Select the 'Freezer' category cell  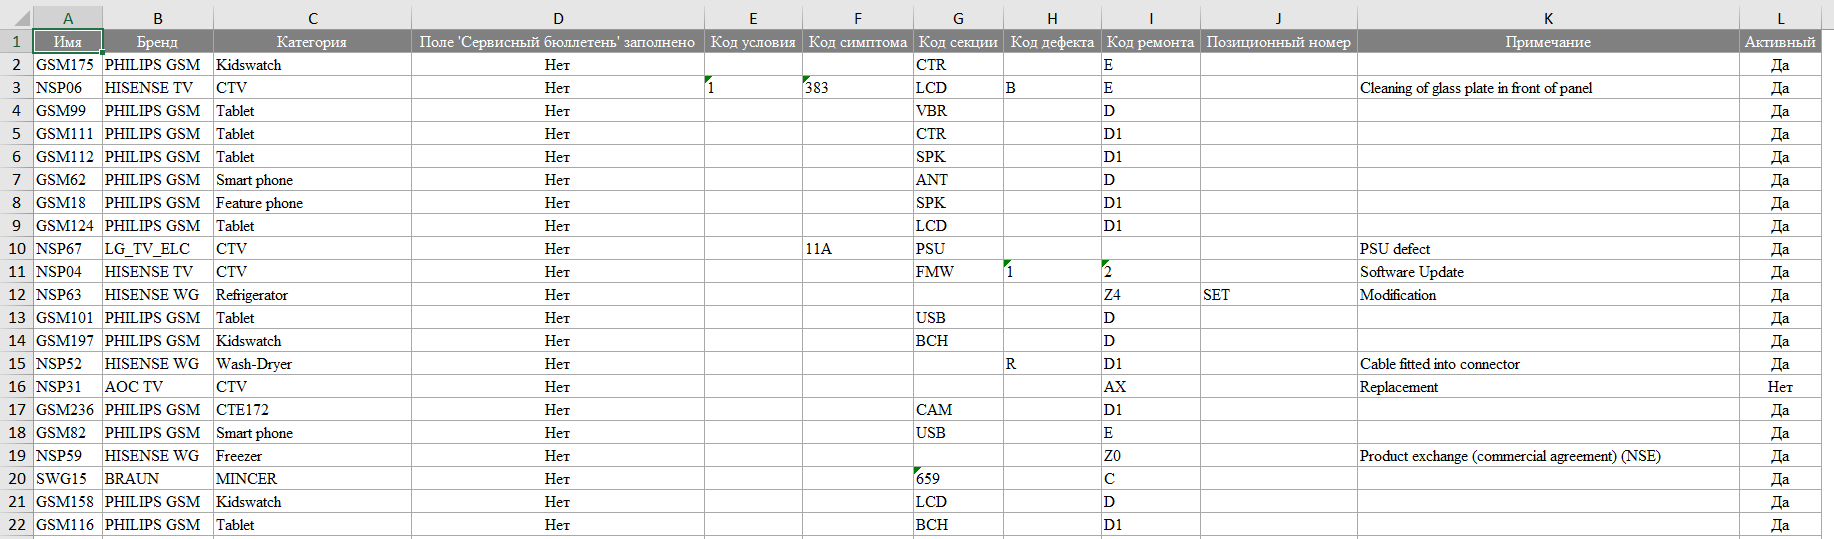point(312,455)
